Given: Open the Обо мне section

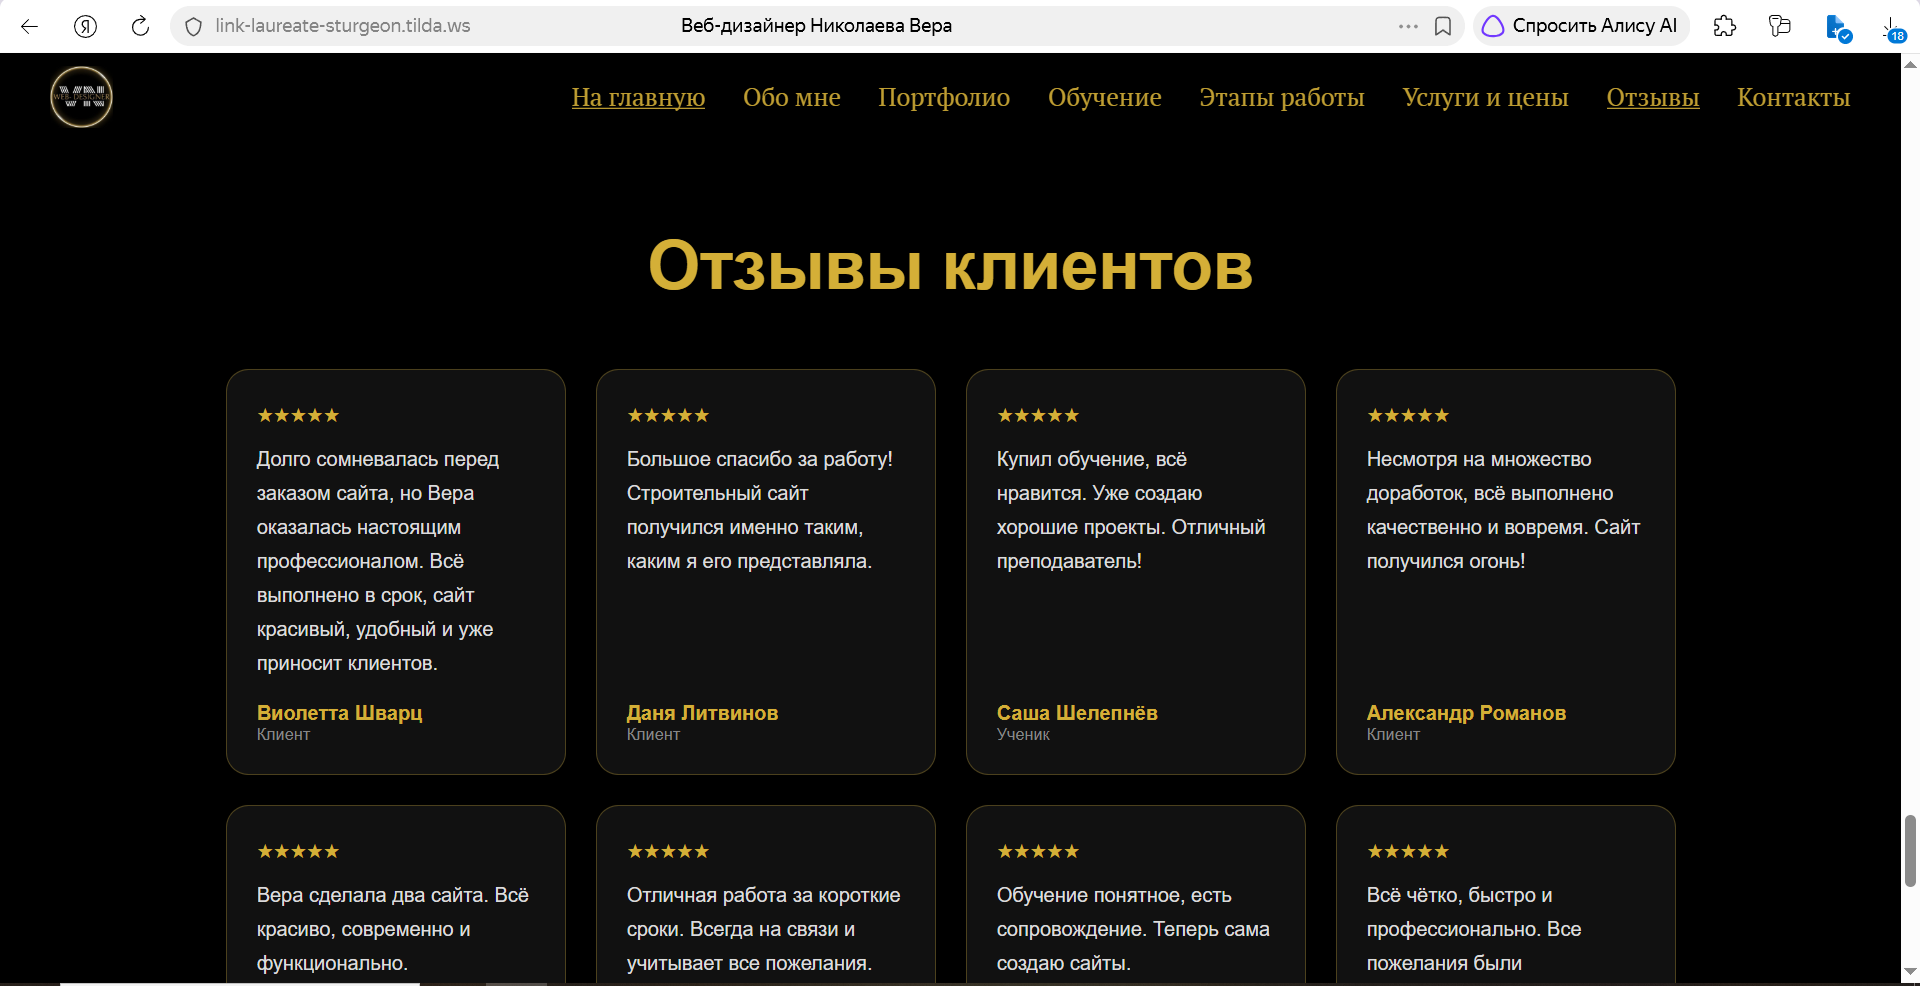Looking at the screenshot, I should (x=791, y=97).
